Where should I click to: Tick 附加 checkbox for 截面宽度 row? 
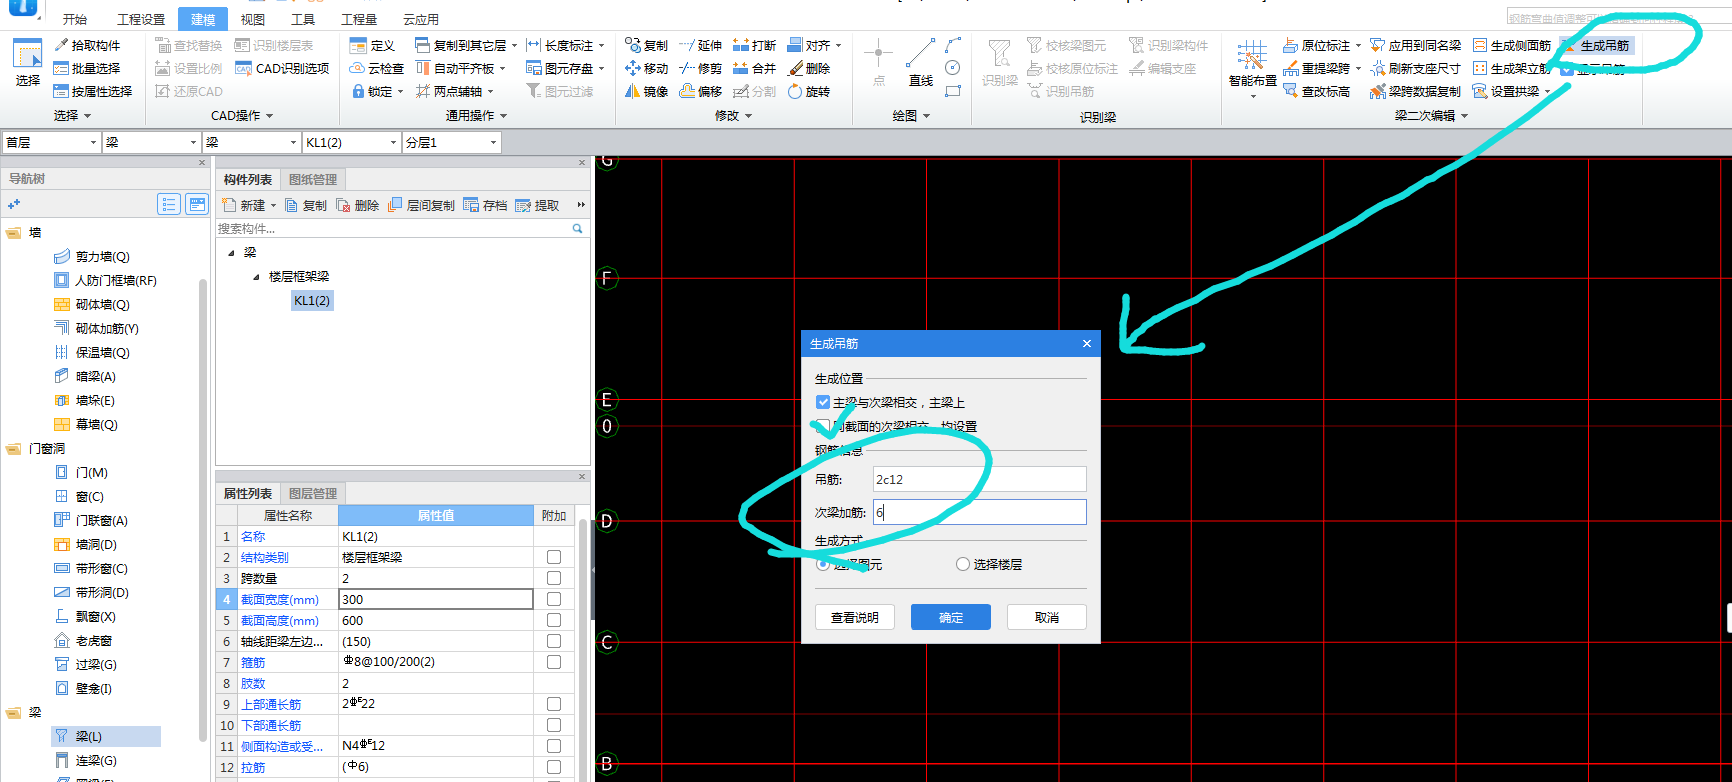pos(554,599)
